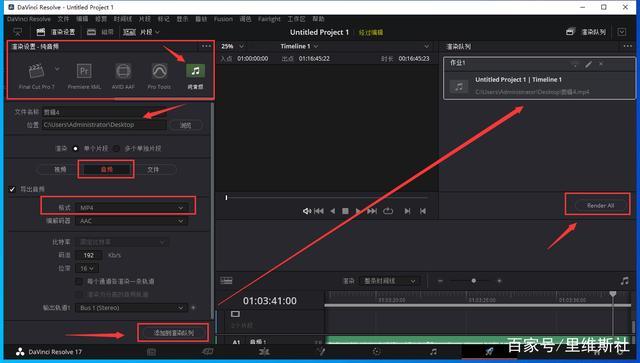Select the green audio-only render preset
This screenshot has height=363, width=640.
tap(196, 76)
